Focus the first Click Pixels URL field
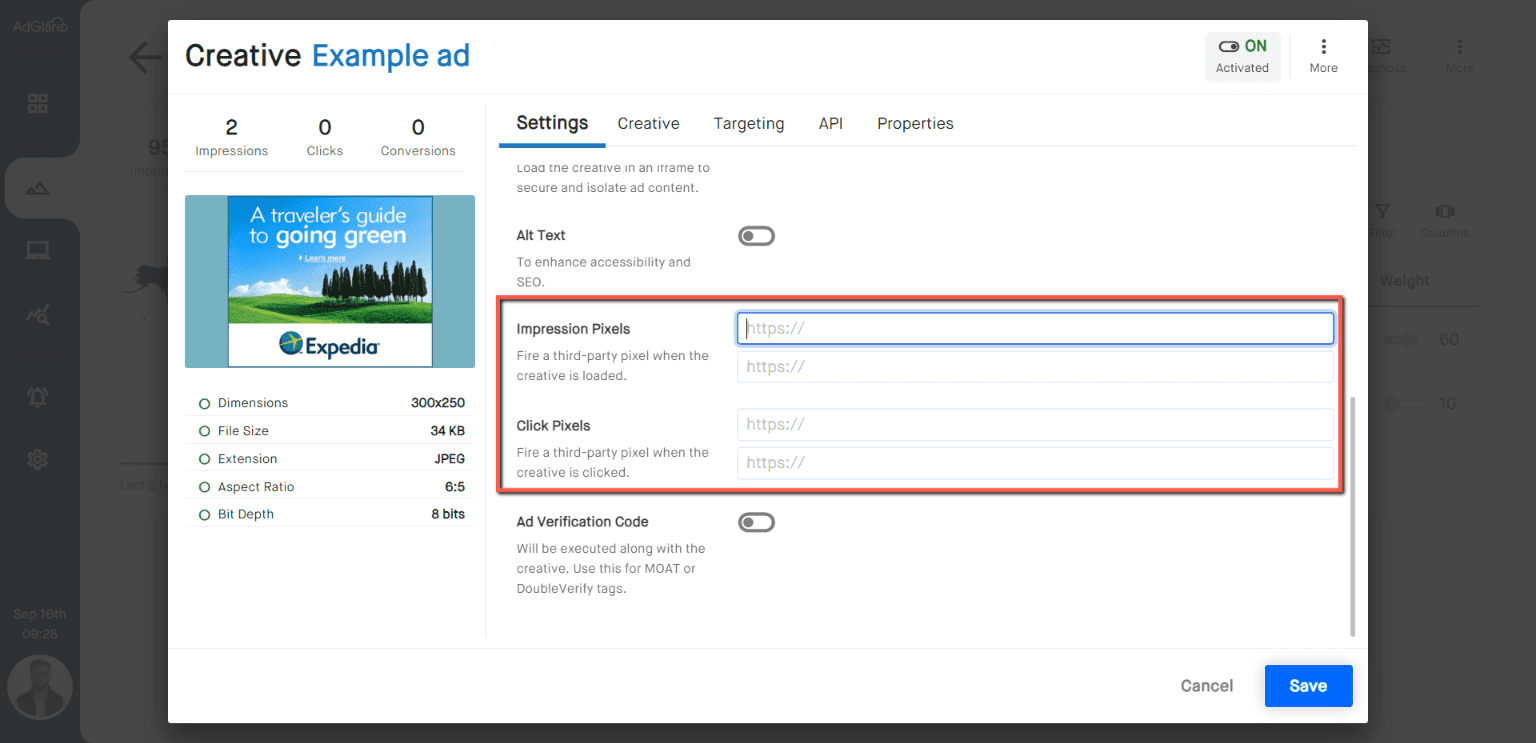 click(x=1035, y=424)
